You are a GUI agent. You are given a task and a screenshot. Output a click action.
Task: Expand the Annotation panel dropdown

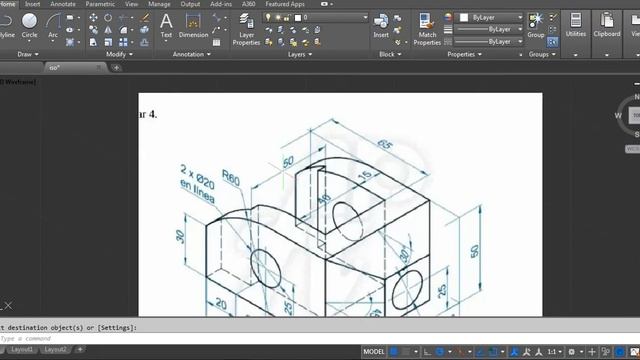(192, 54)
